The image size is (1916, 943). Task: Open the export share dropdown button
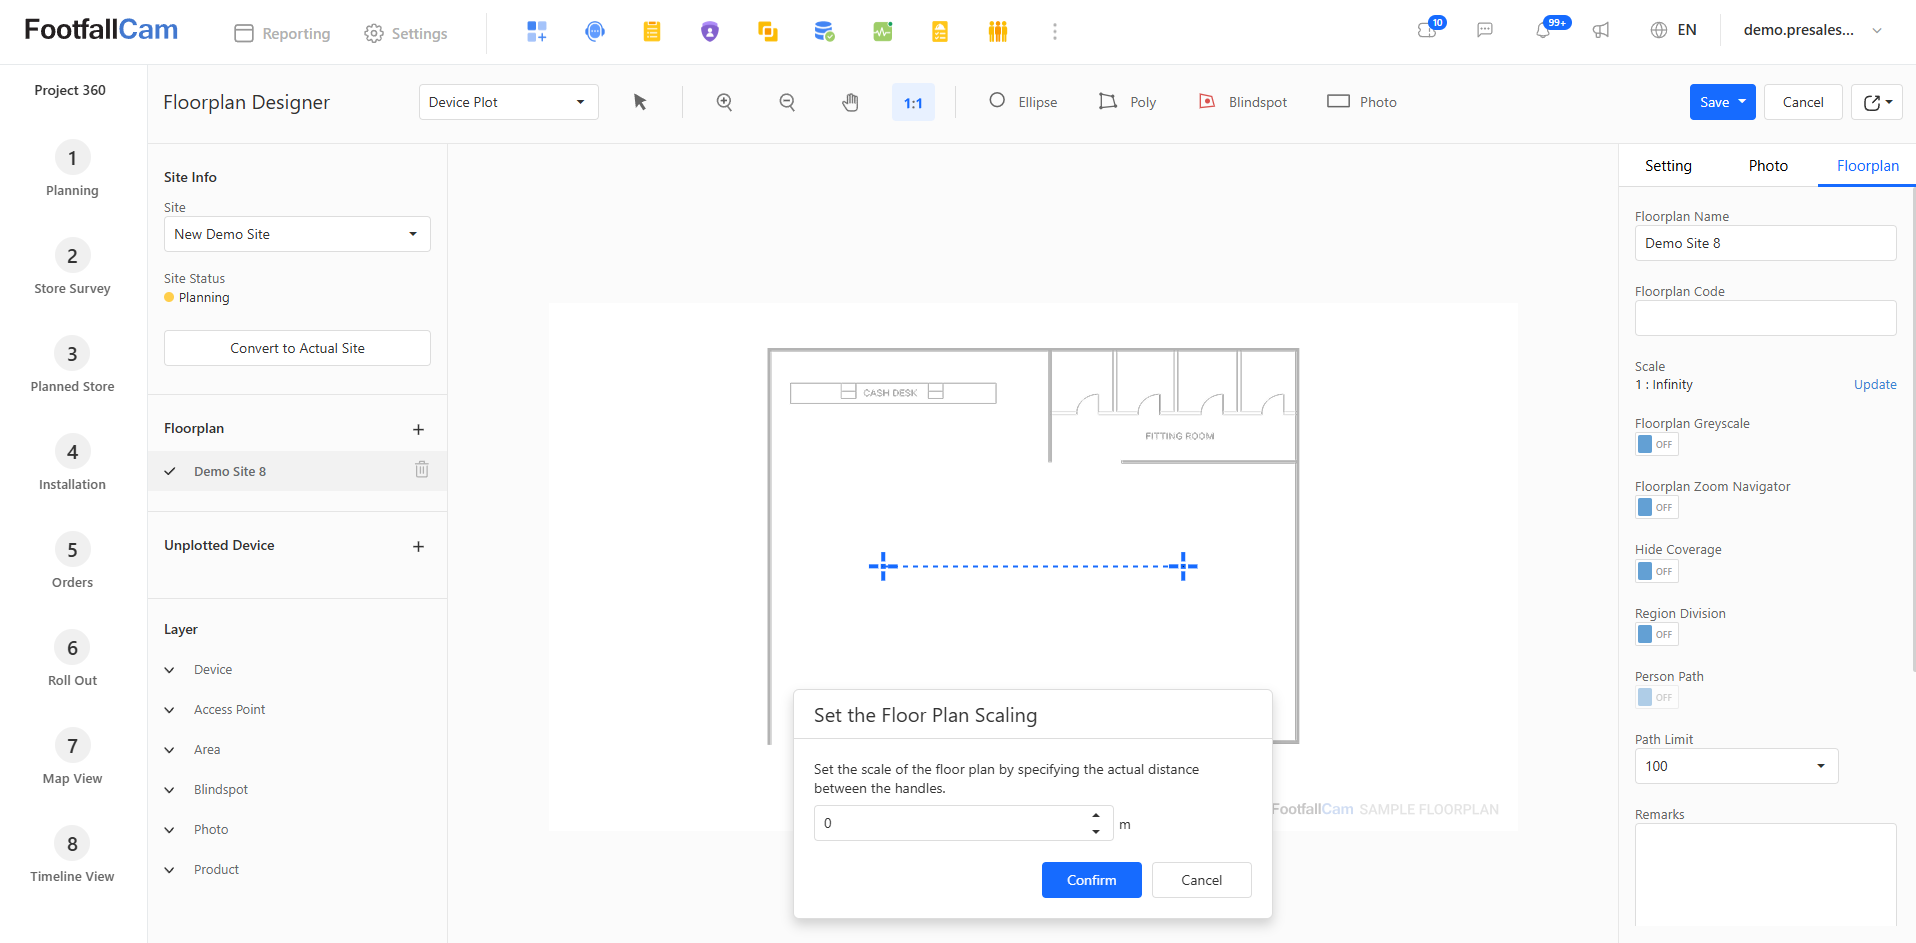1876,102
